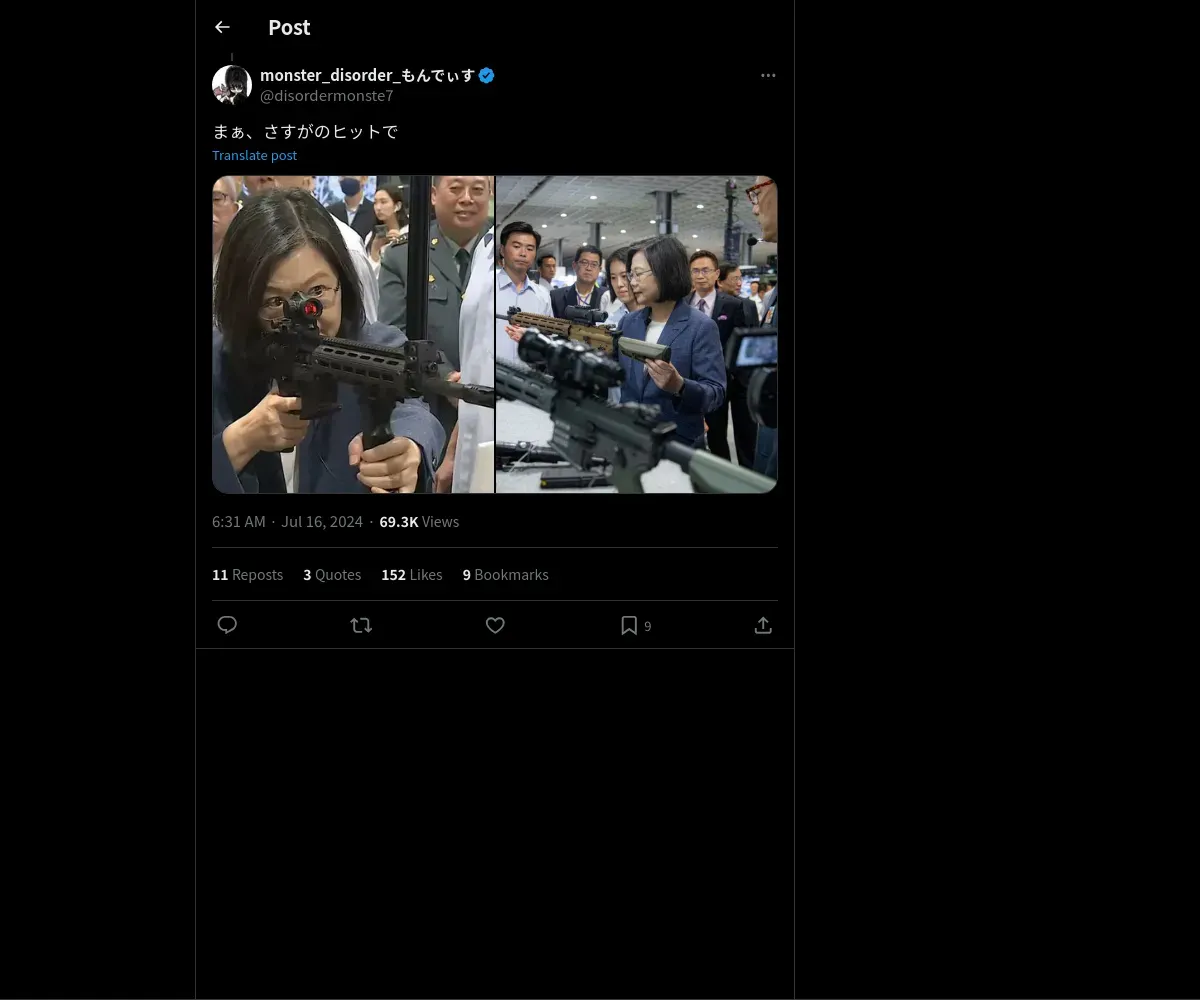Click the back arrow icon

(222, 27)
